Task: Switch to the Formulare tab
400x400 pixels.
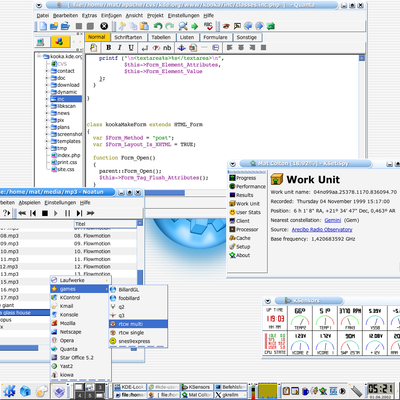Action: pos(215,37)
